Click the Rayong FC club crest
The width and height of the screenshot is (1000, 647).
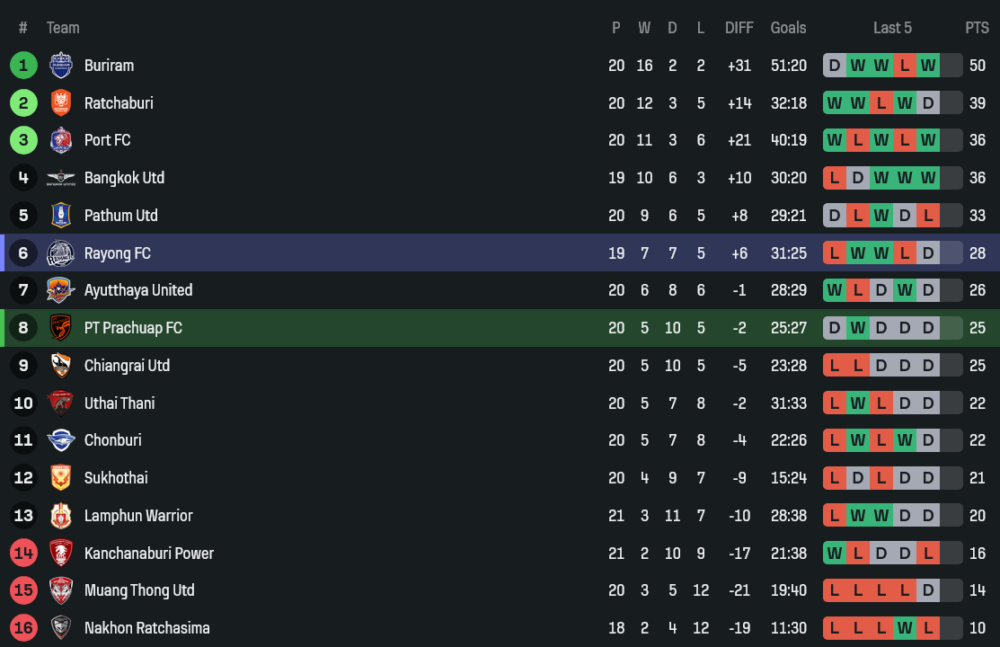click(x=61, y=253)
